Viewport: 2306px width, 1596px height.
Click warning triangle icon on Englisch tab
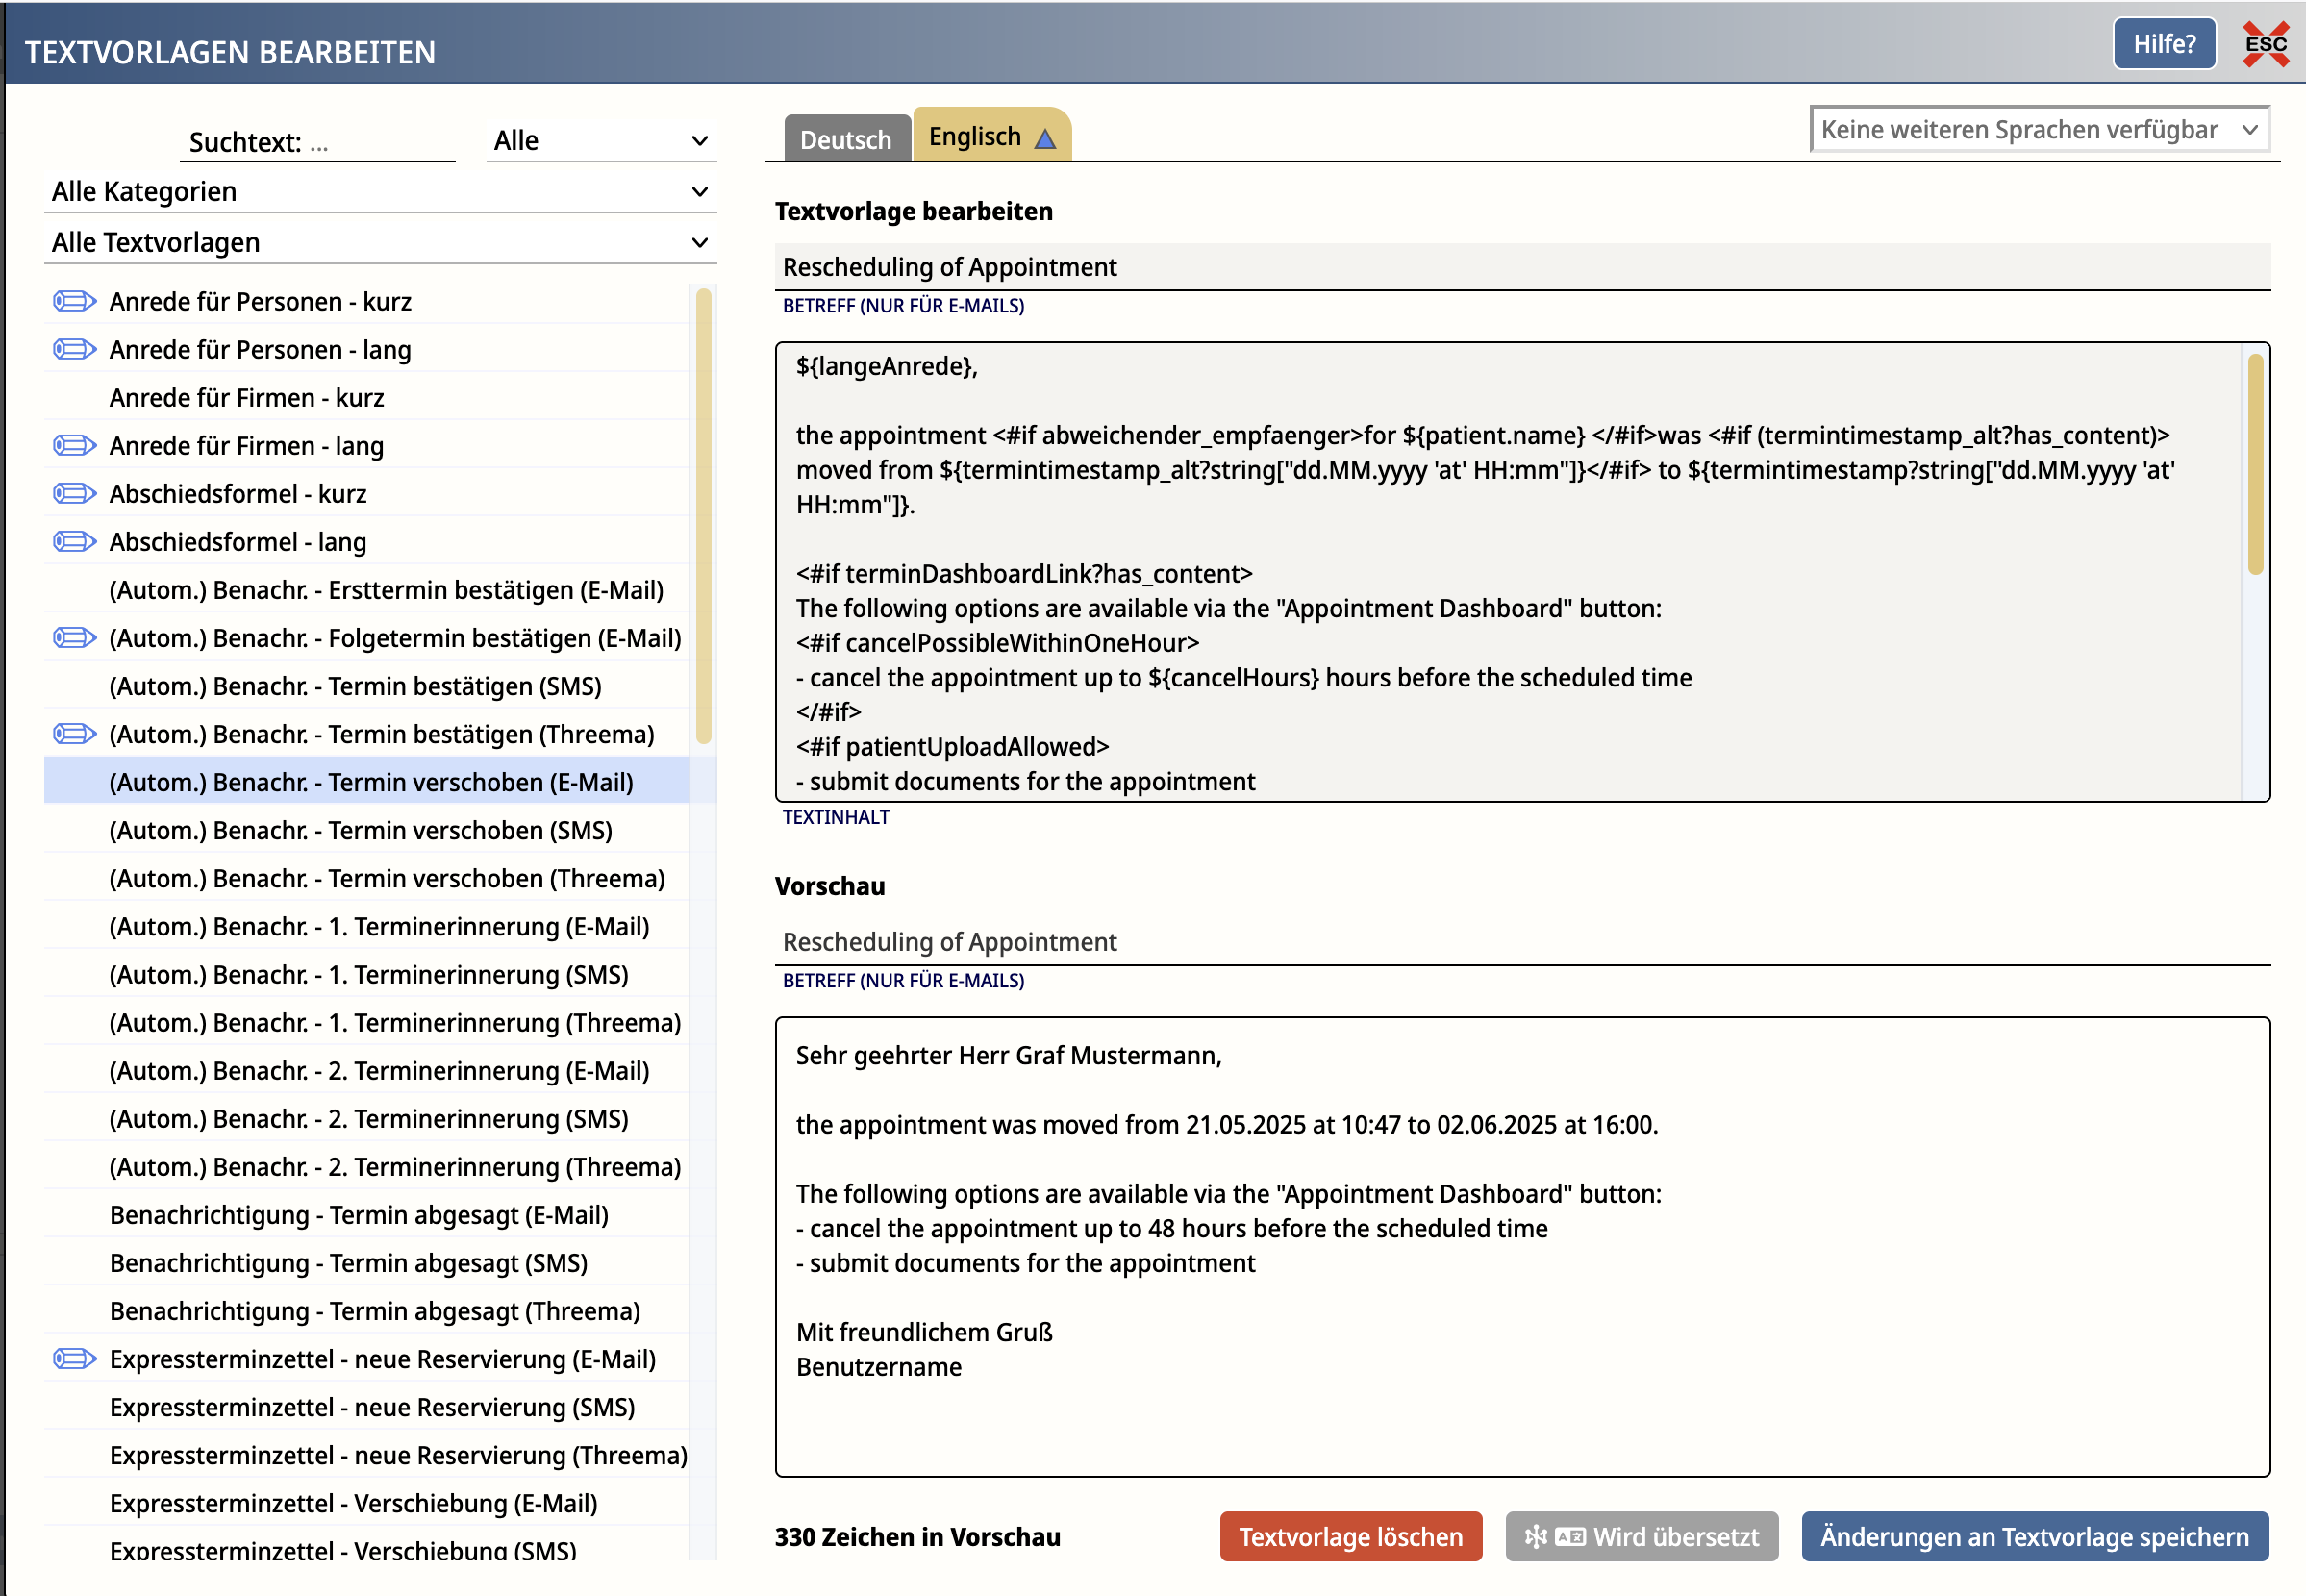click(1045, 138)
